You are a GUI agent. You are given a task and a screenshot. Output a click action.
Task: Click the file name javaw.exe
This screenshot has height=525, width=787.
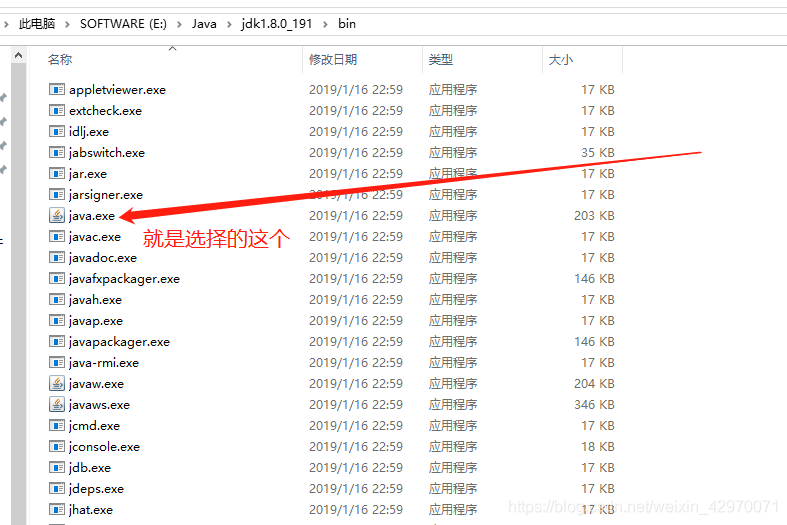coord(96,384)
